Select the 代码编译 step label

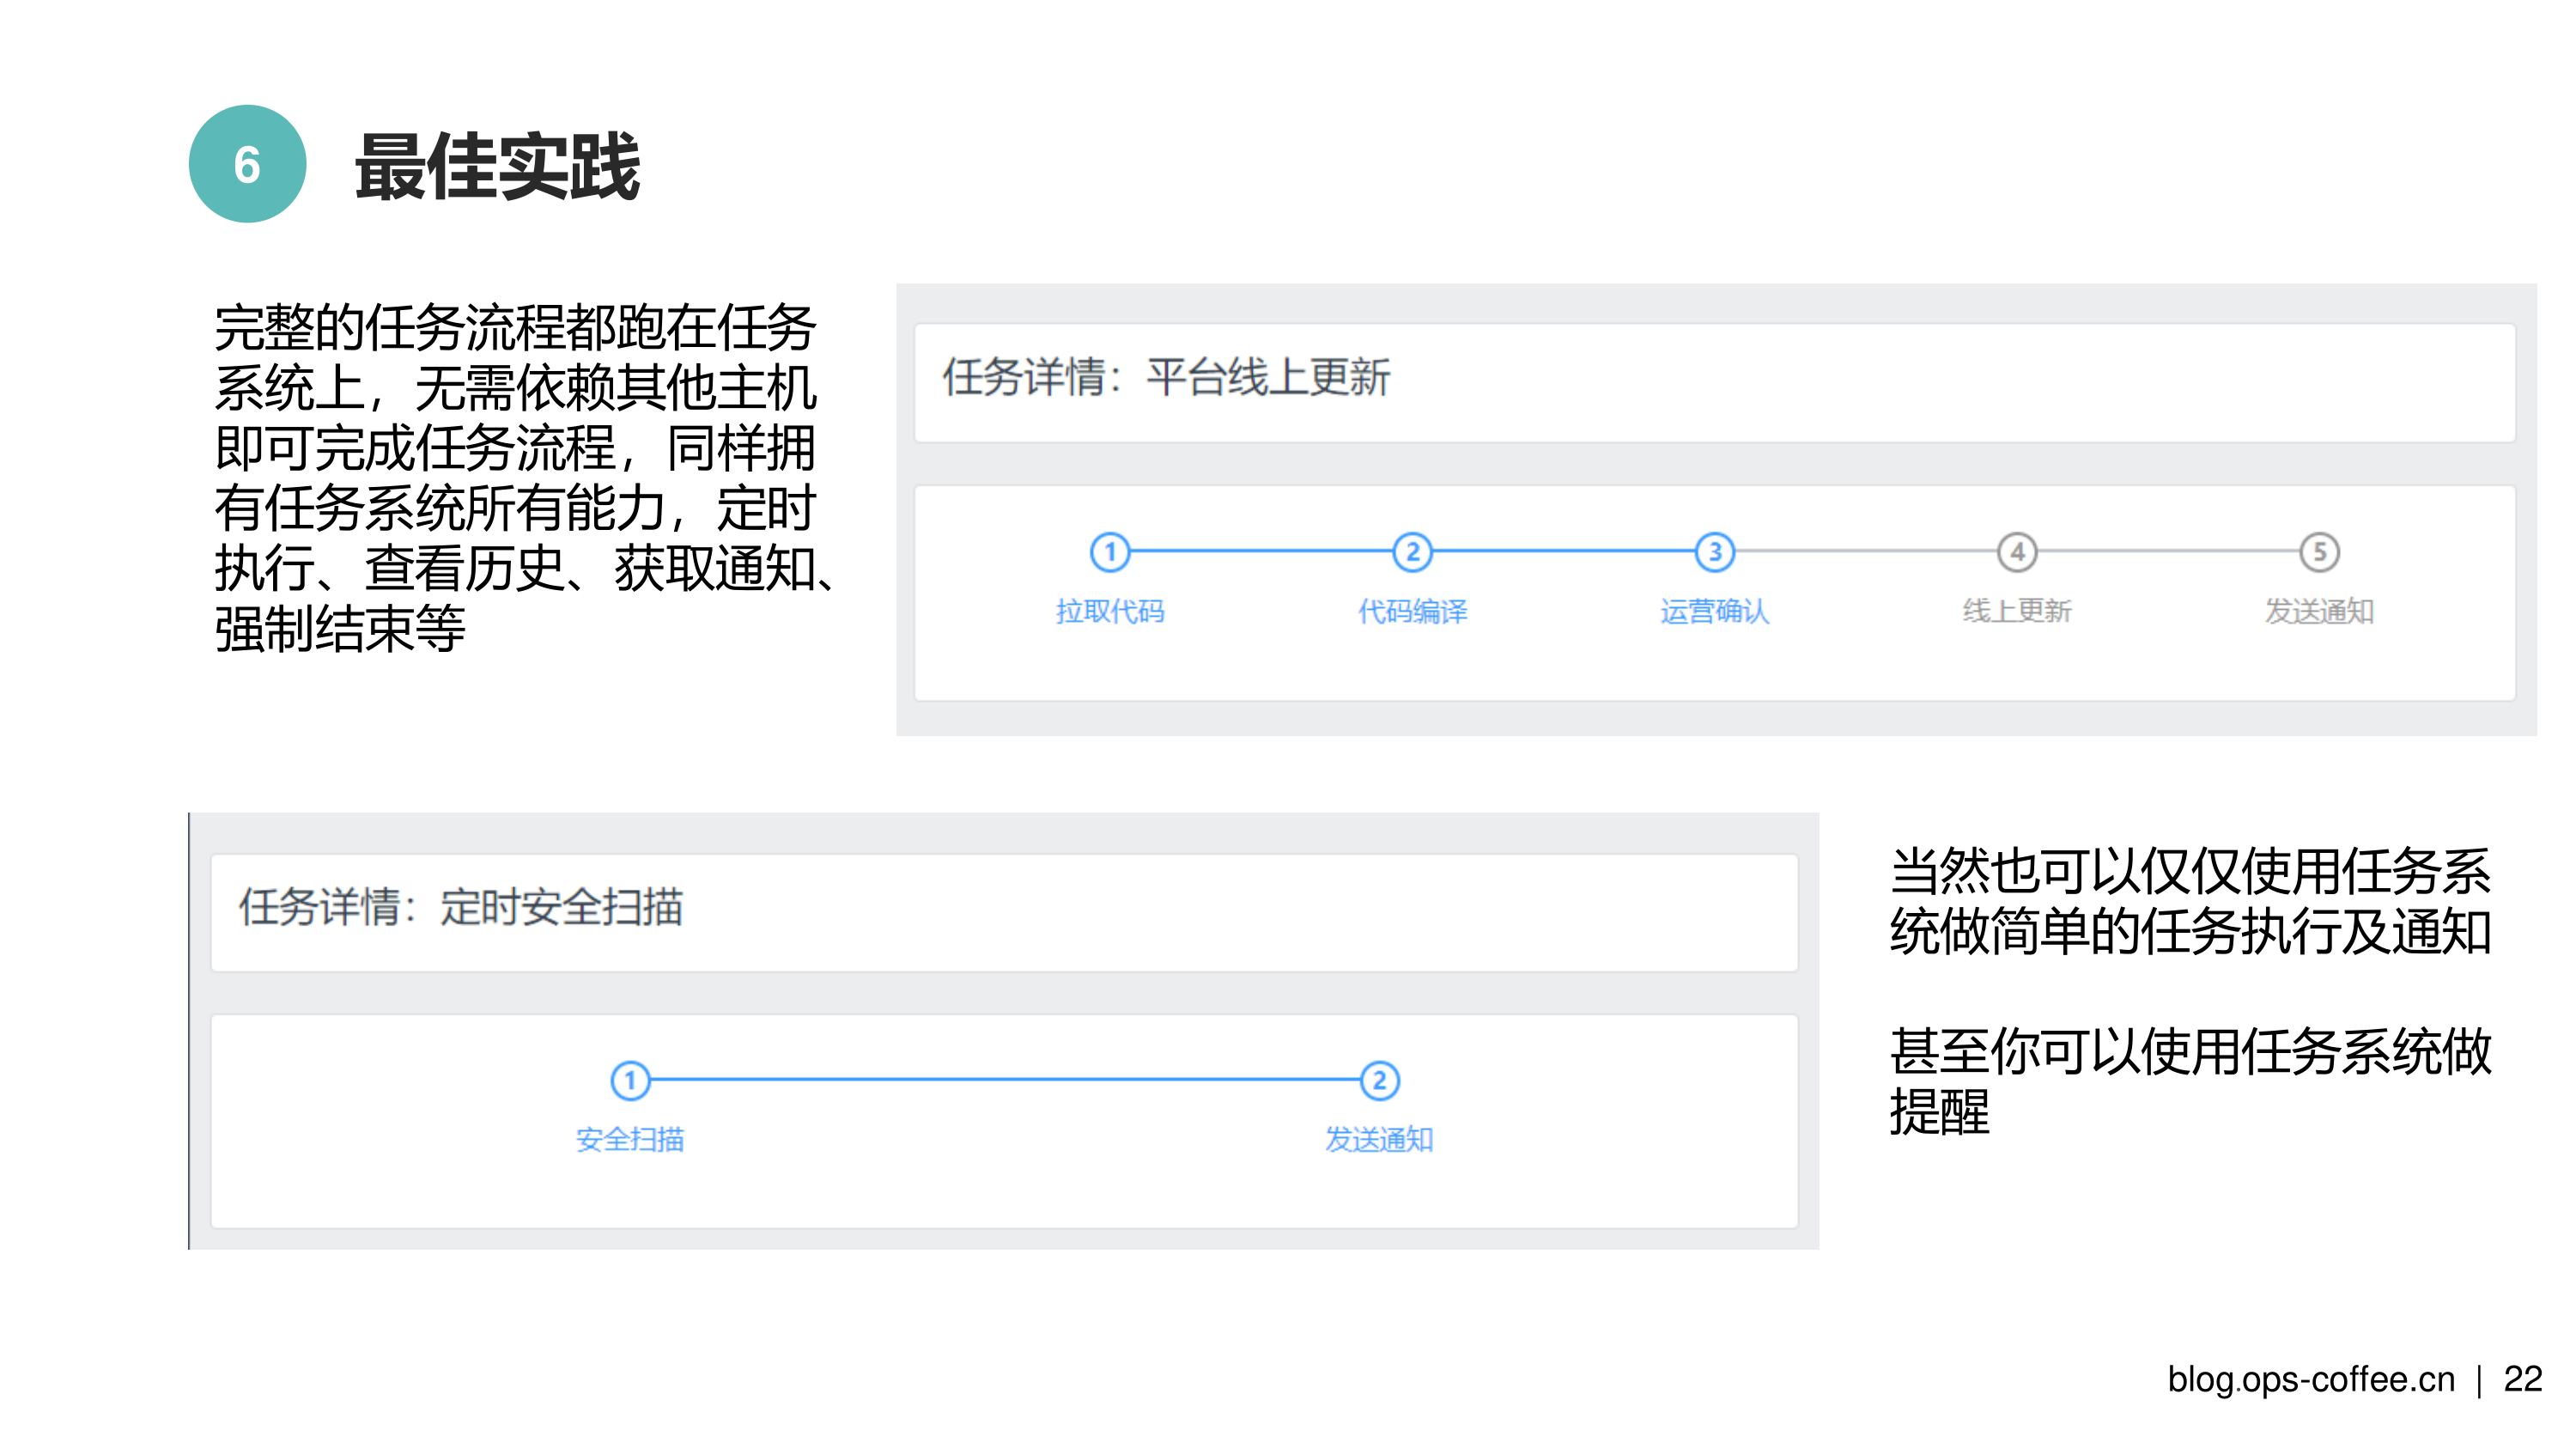pos(1412,611)
